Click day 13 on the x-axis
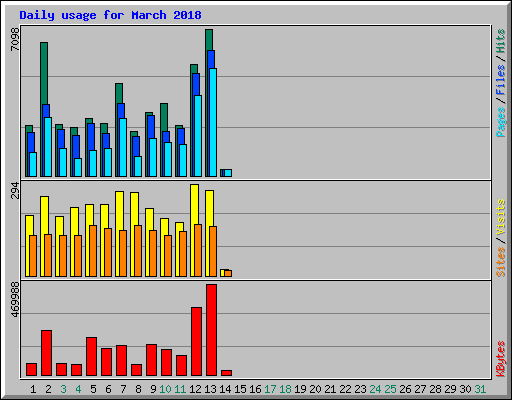The width and height of the screenshot is (512, 400). [210, 389]
